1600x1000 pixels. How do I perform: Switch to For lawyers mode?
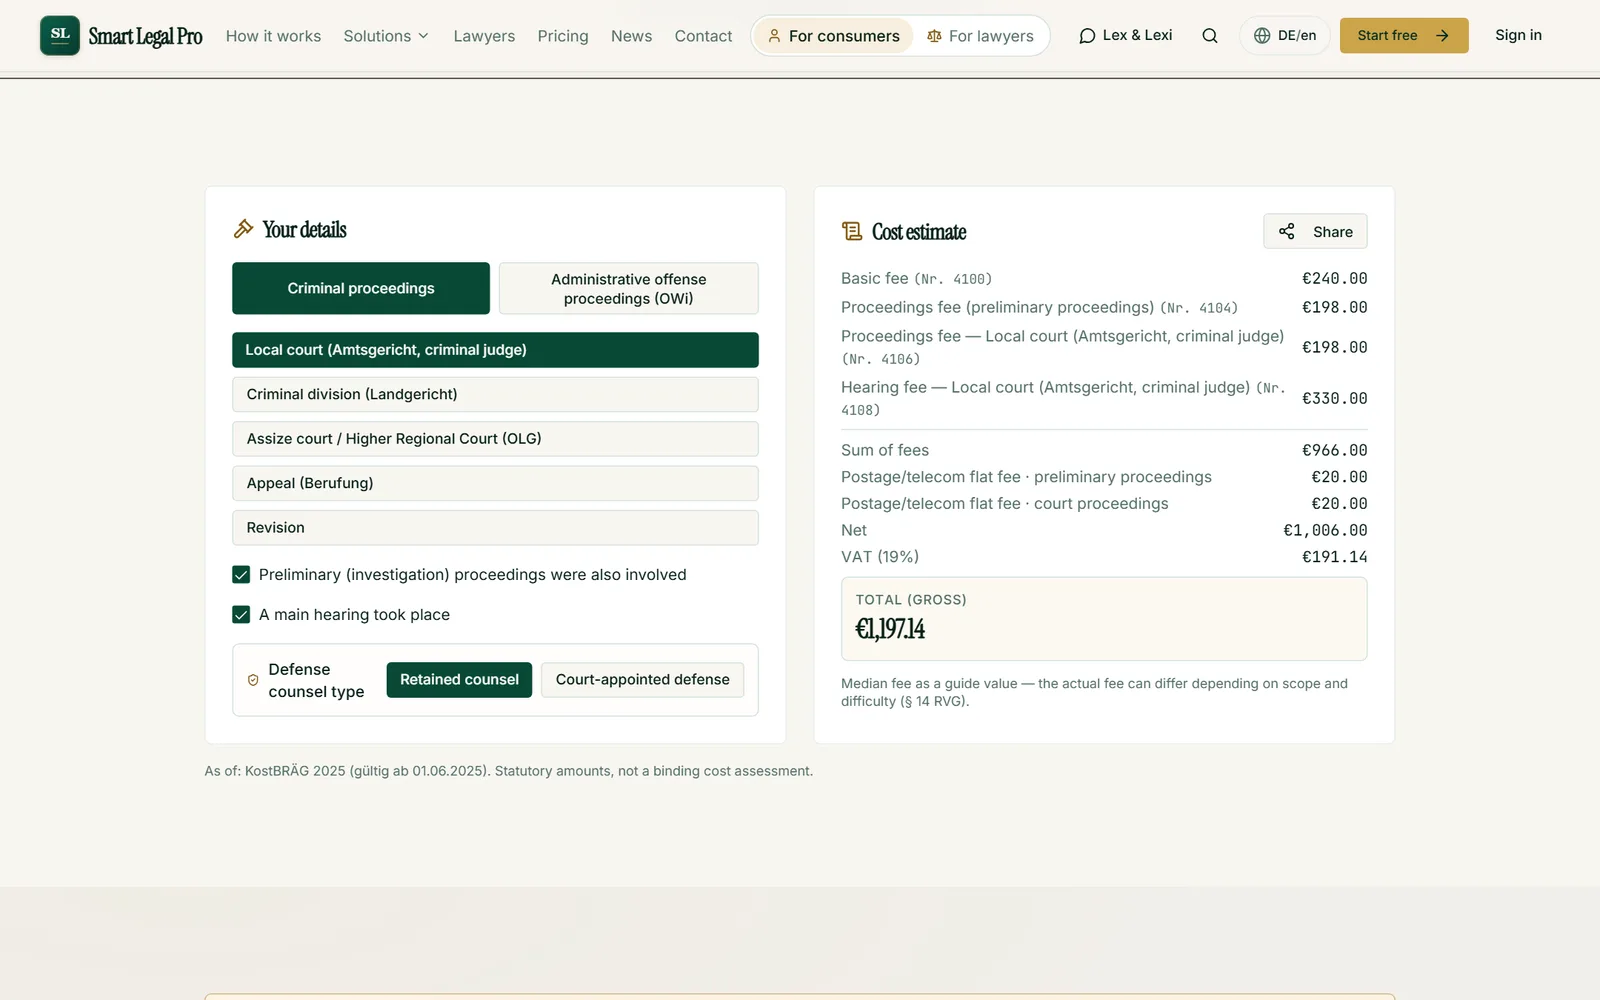click(980, 36)
